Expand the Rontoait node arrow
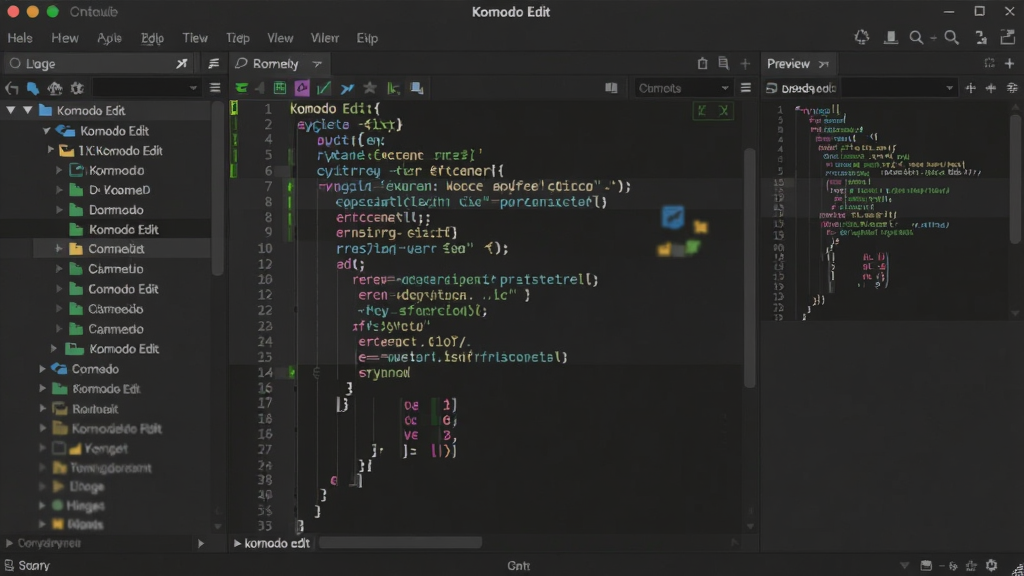The image size is (1024, 576). click(42, 409)
